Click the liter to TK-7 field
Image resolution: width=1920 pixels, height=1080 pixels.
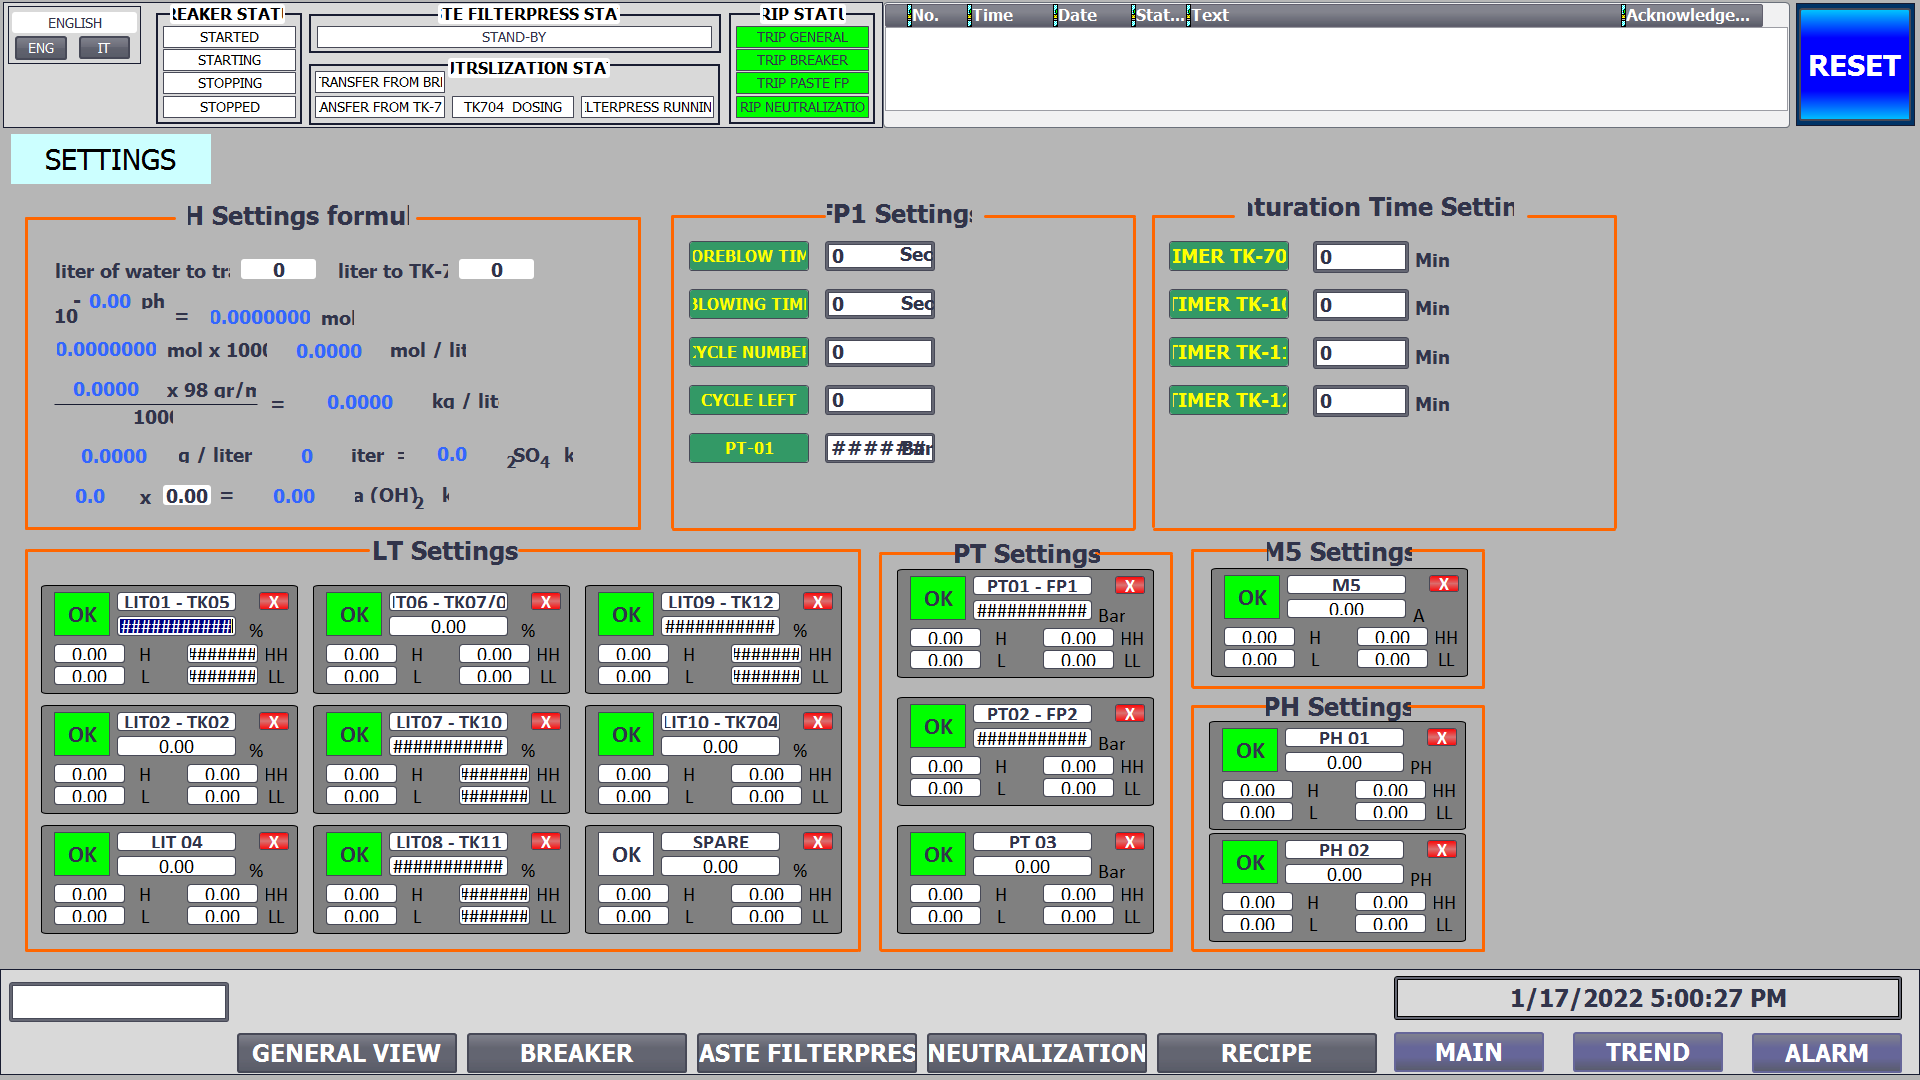(497, 270)
